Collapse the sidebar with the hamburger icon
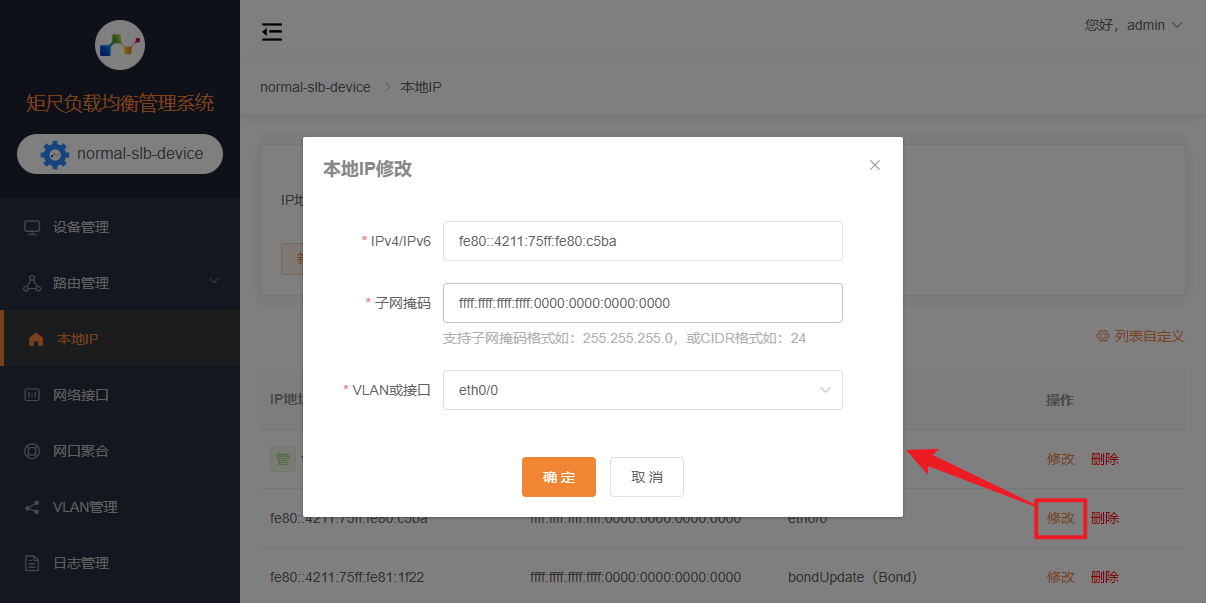 point(272,32)
